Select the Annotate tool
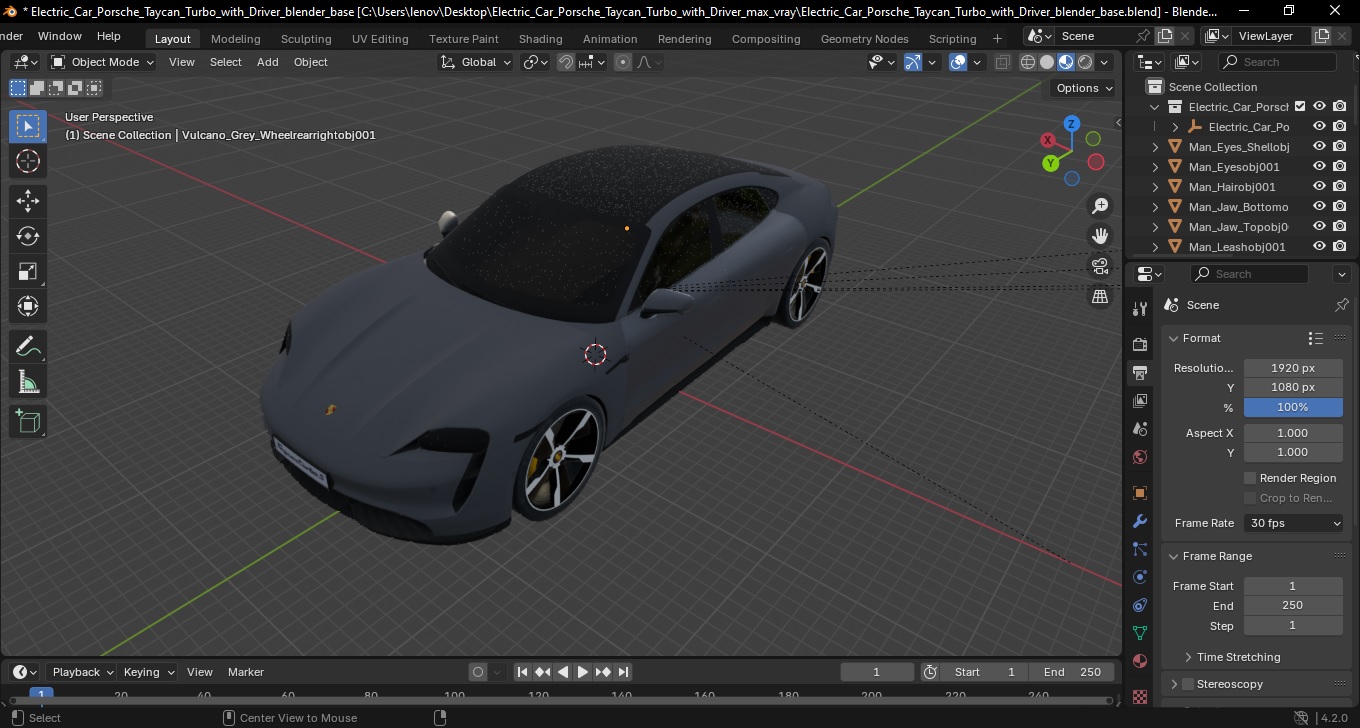The width and height of the screenshot is (1360, 728). click(28, 346)
